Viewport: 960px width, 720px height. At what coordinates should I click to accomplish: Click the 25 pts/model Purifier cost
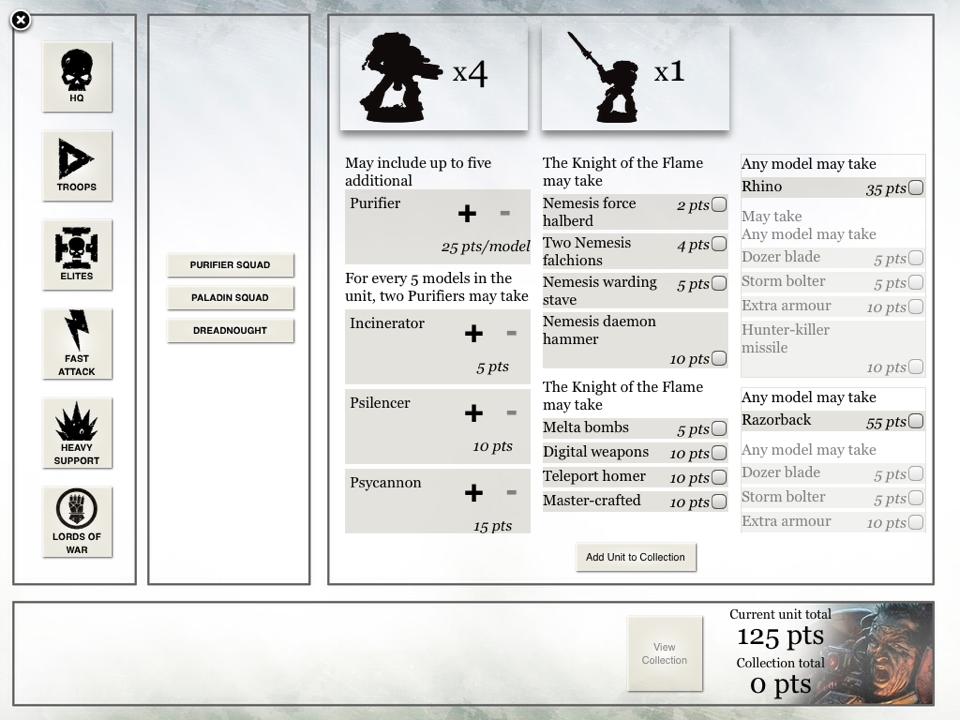pos(486,247)
